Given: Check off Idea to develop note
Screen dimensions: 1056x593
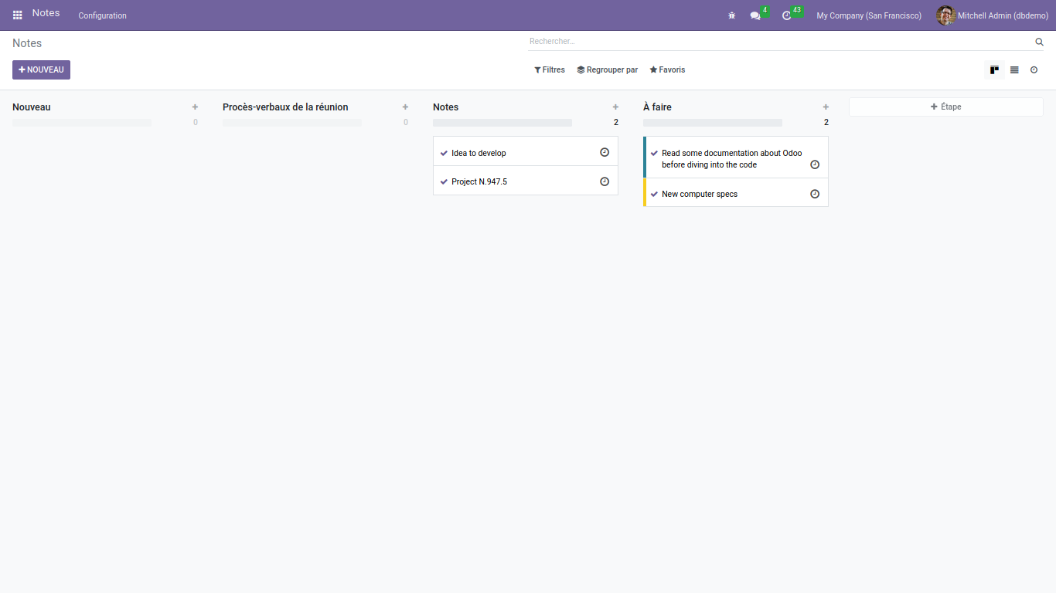Looking at the screenshot, I should tap(444, 153).
